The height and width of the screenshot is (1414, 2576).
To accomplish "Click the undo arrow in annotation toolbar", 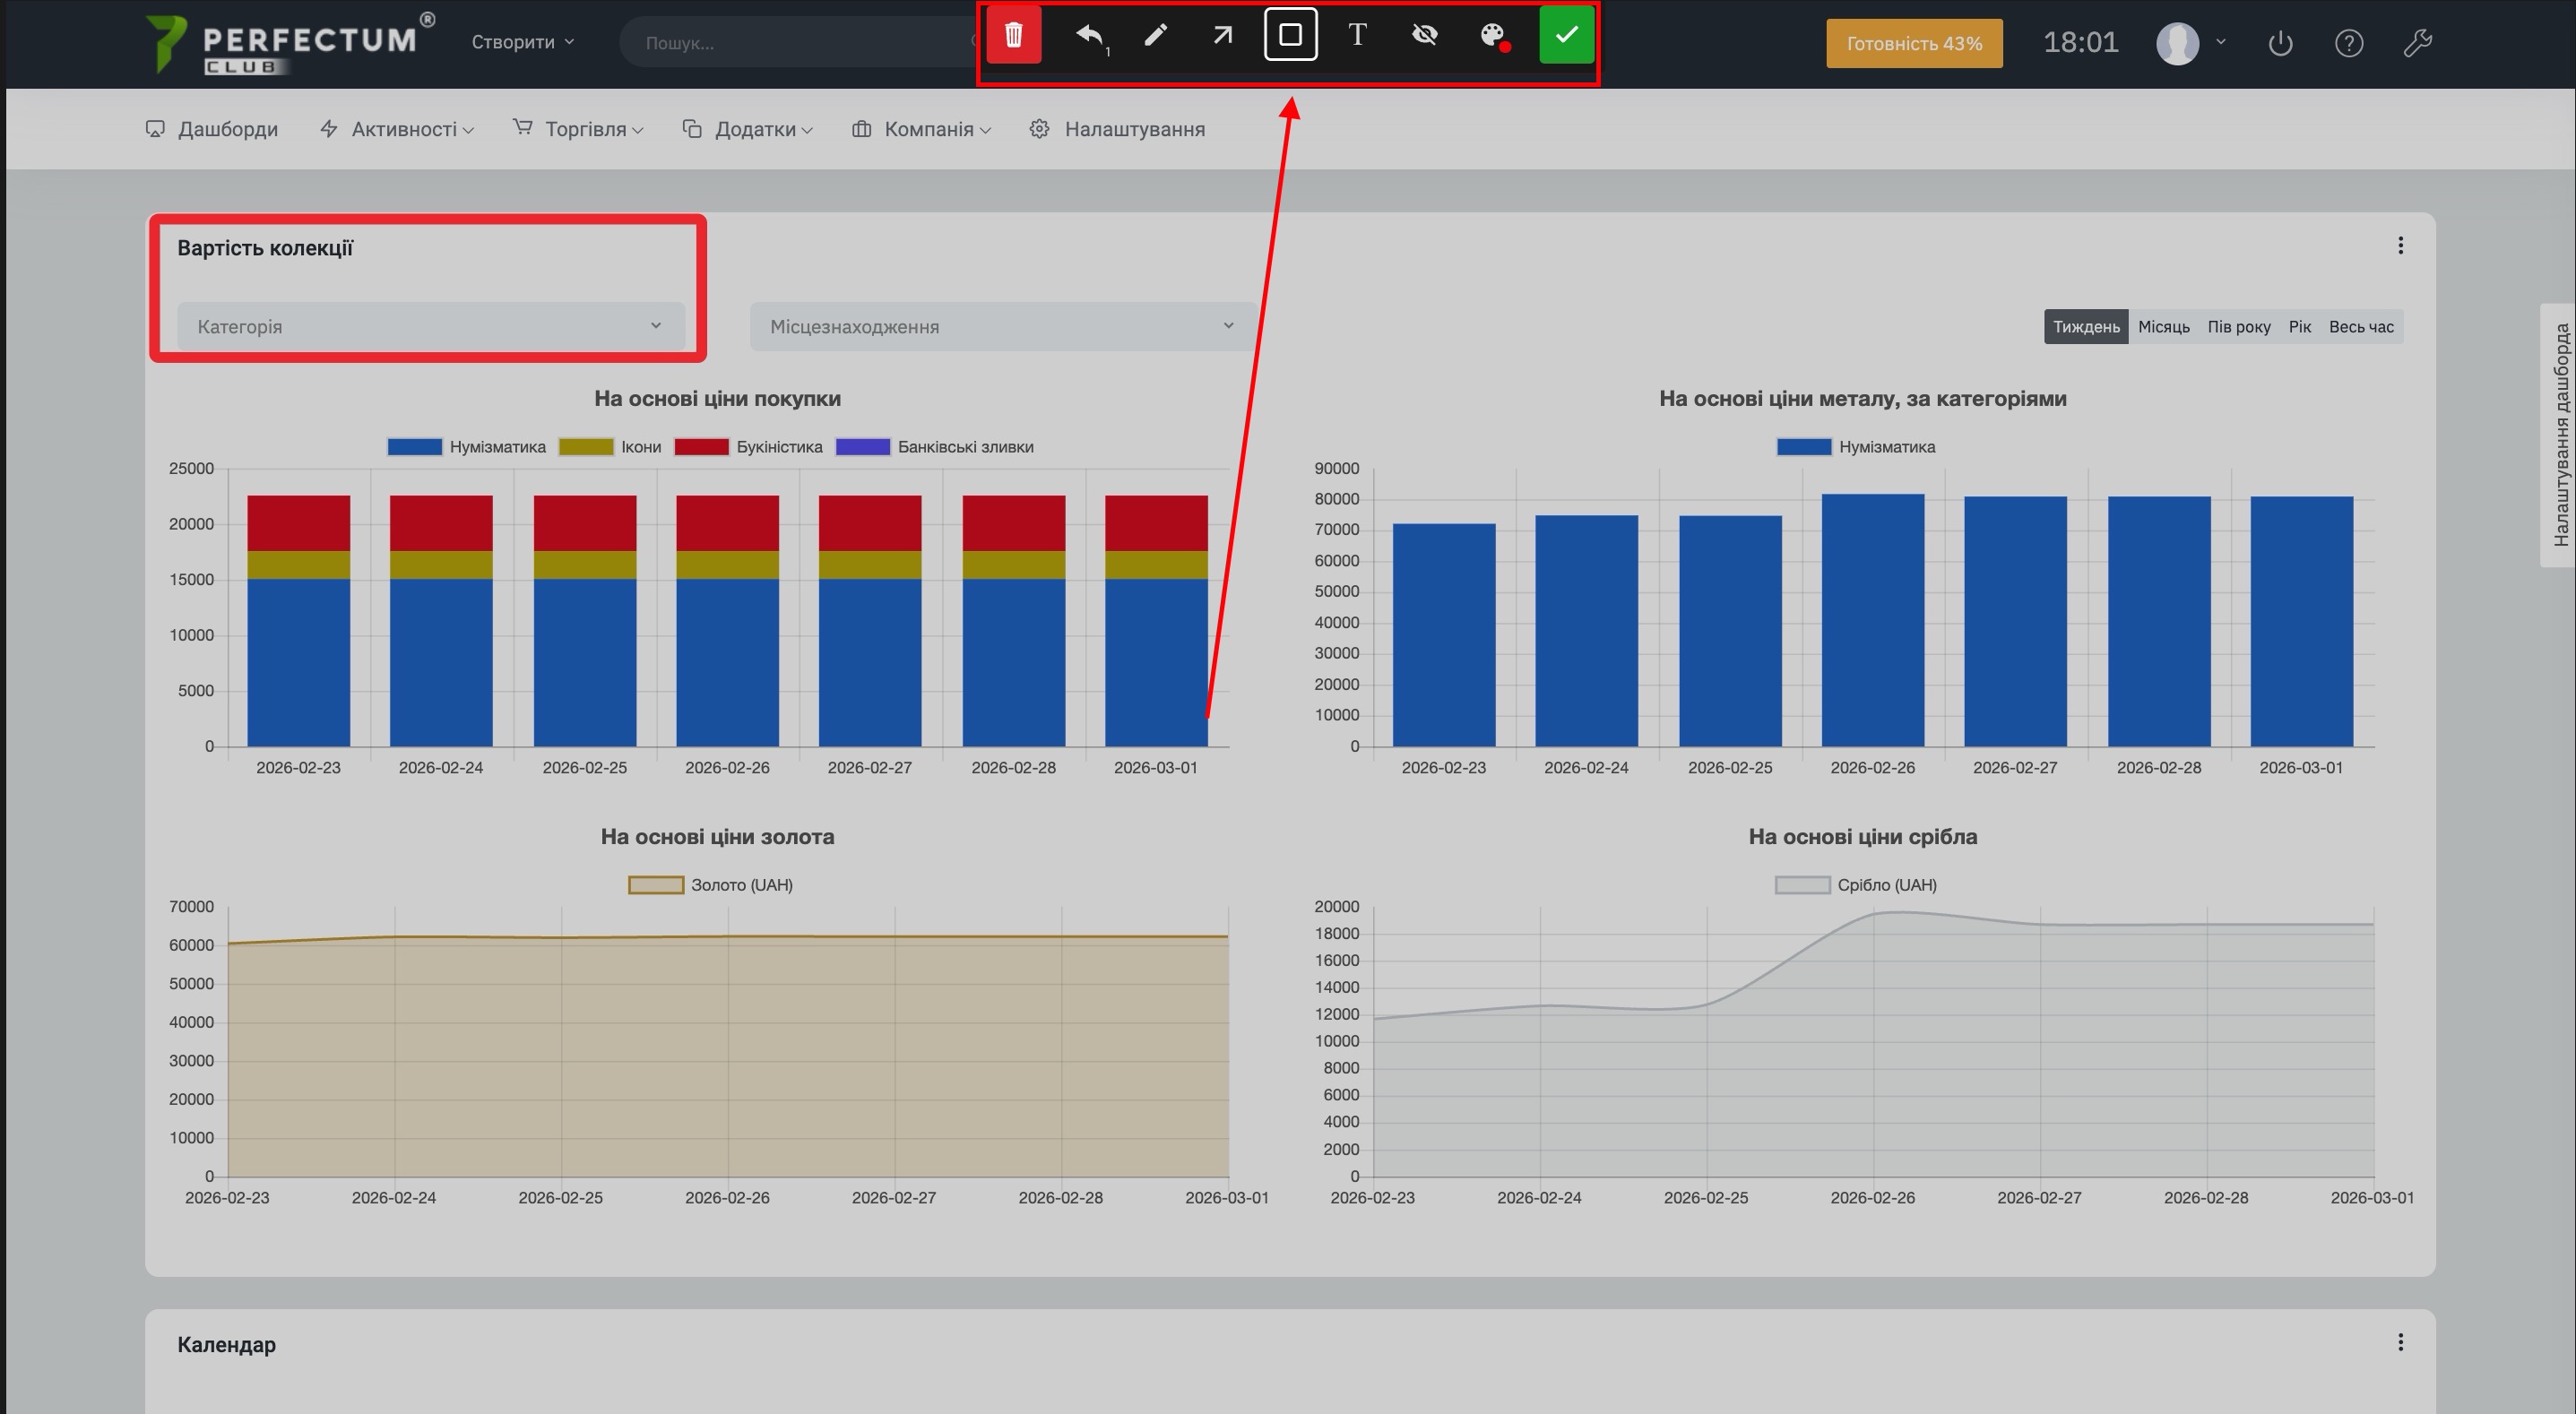I will tap(1089, 36).
